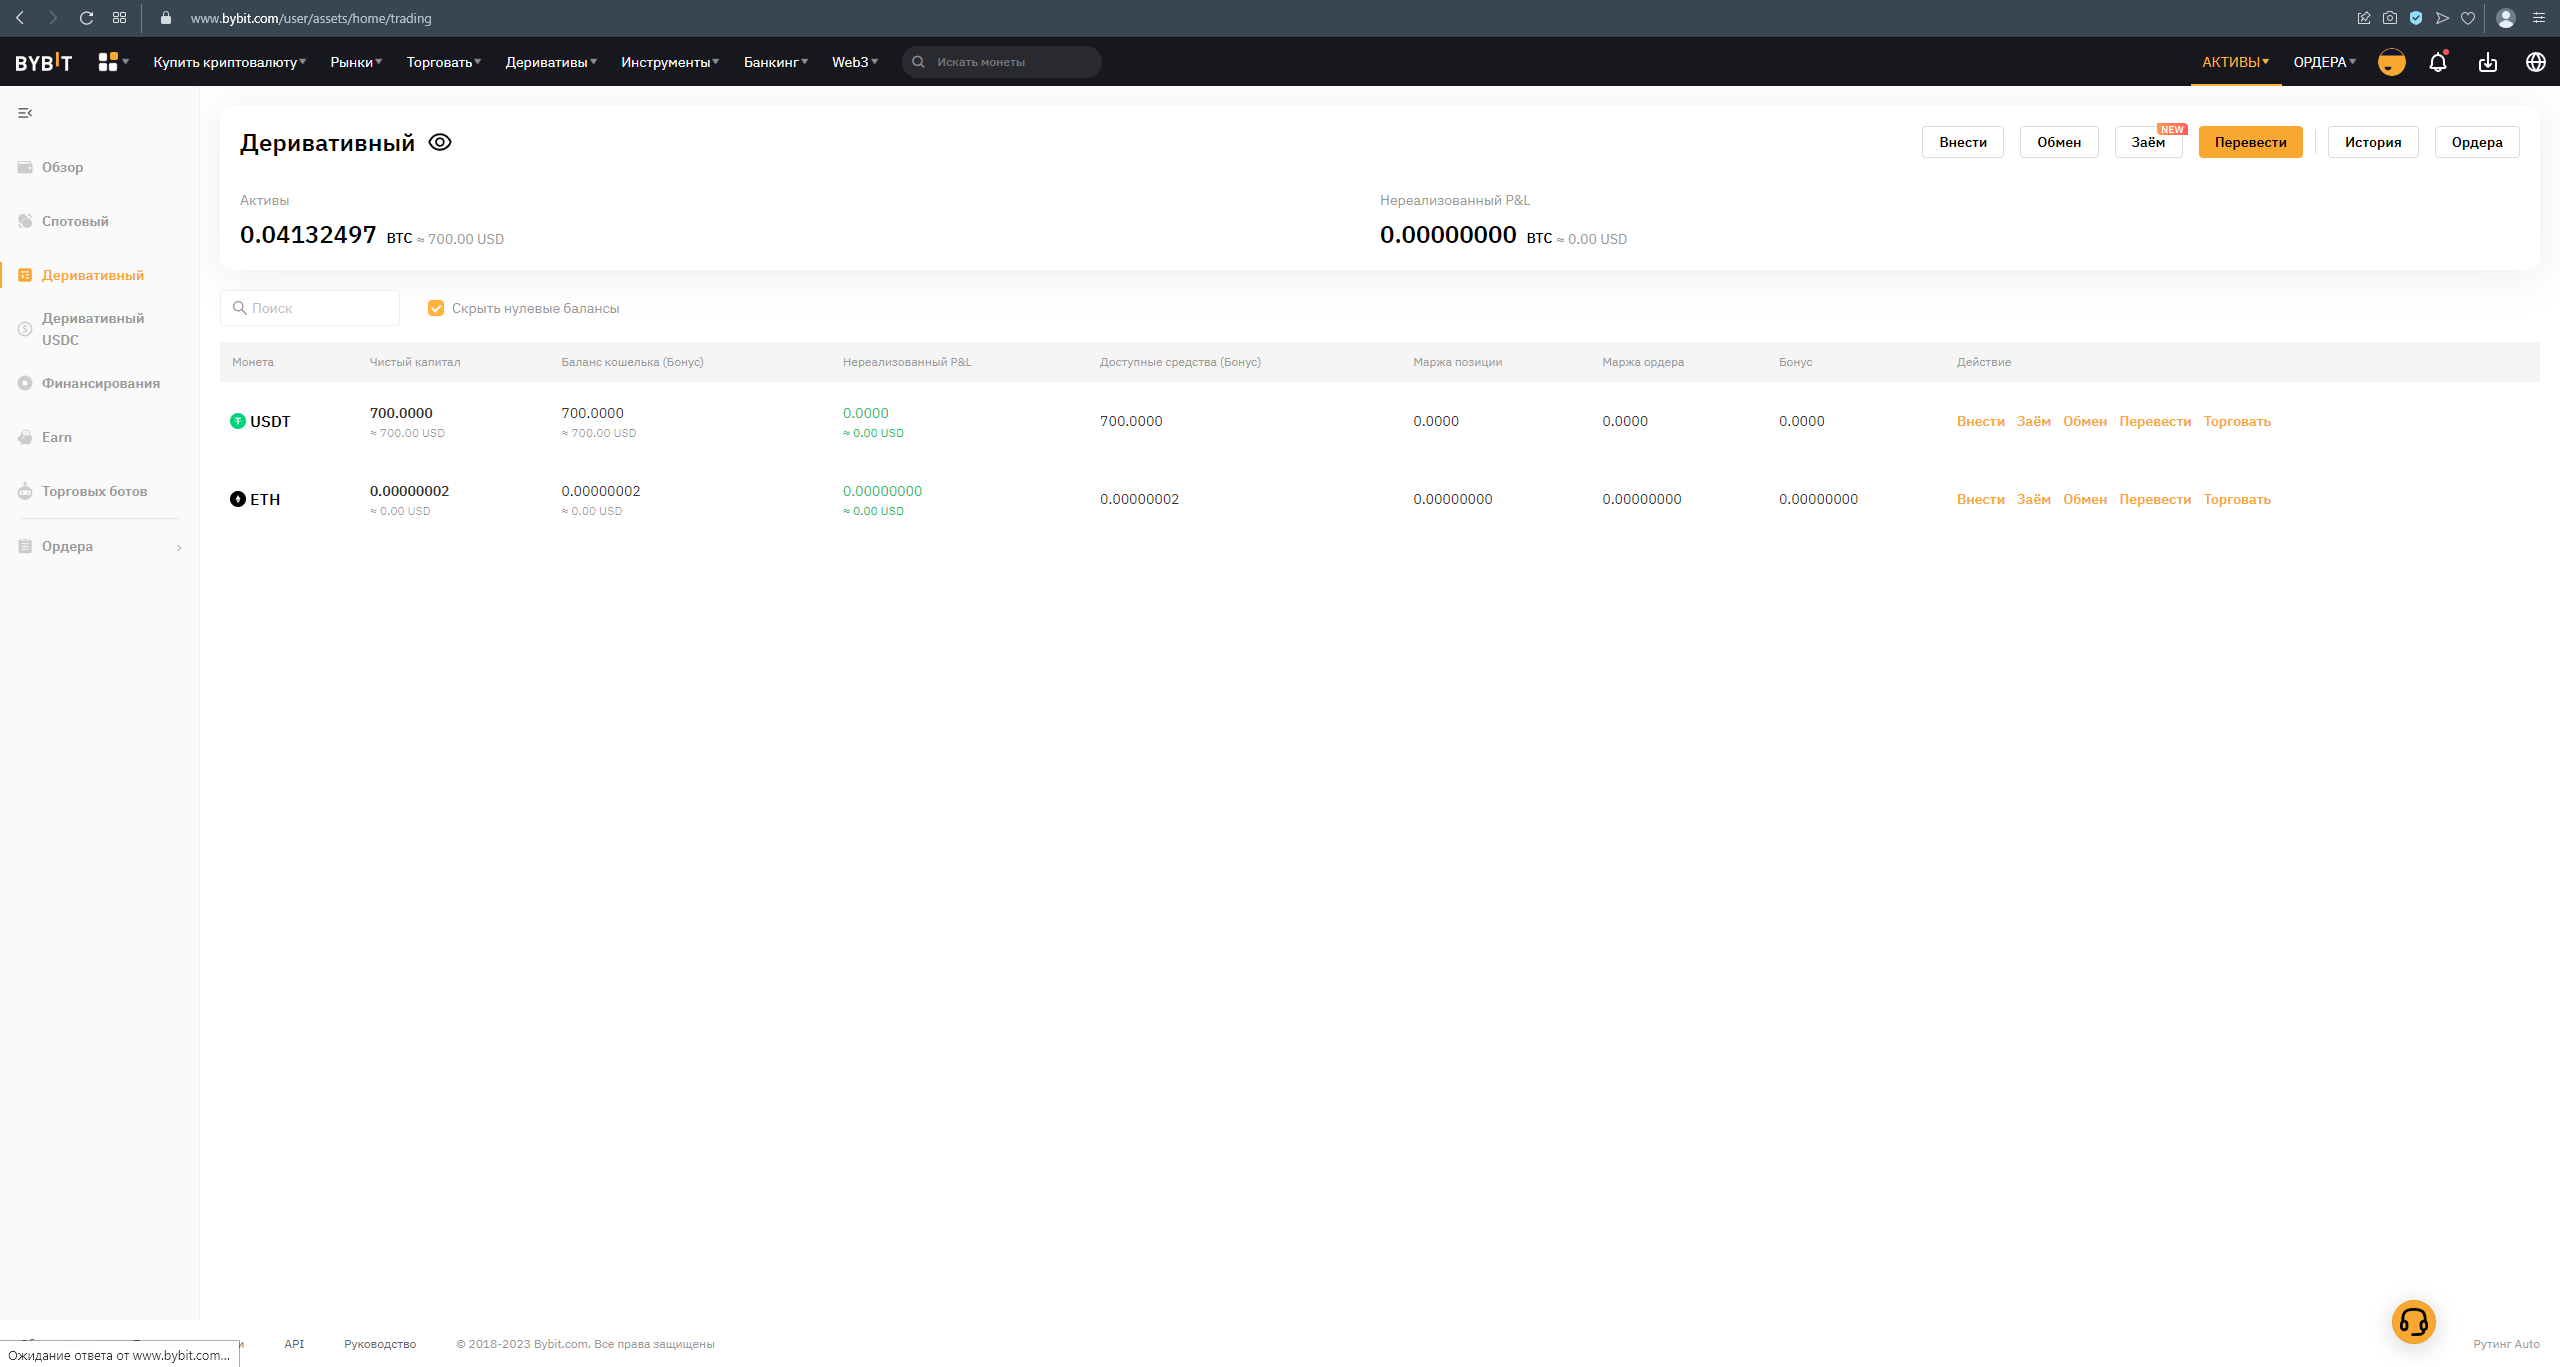Open the support headset chat bubble
The width and height of the screenshot is (2560, 1367).
(x=2413, y=1322)
